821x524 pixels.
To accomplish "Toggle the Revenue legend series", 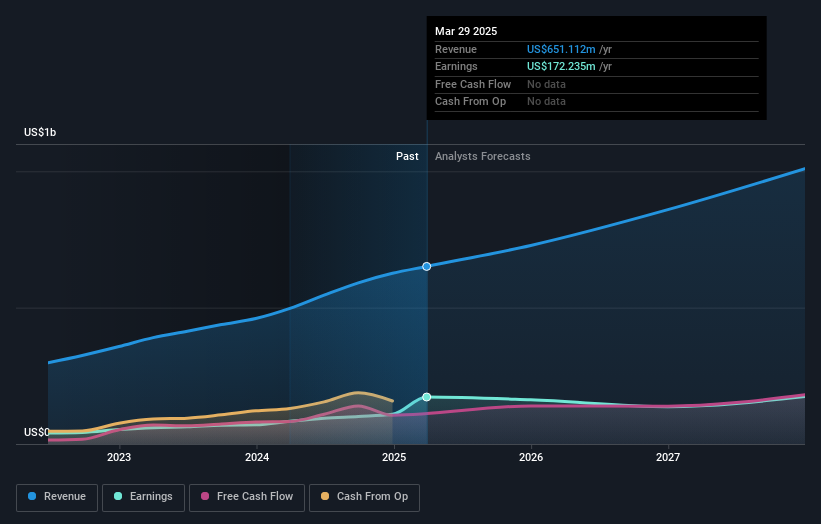I will tap(57, 497).
